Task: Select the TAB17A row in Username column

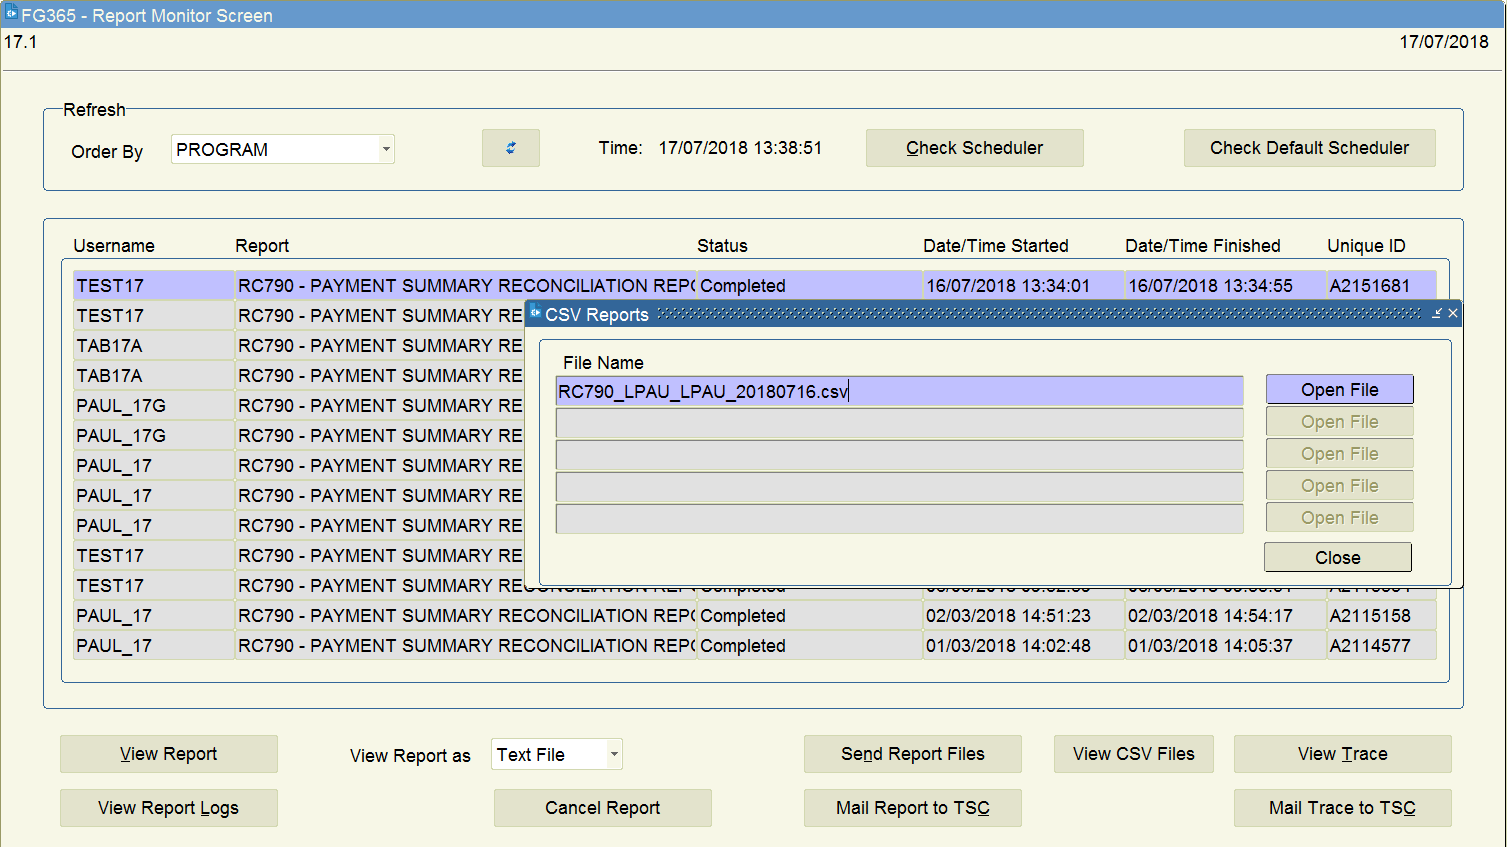Action: (x=152, y=346)
